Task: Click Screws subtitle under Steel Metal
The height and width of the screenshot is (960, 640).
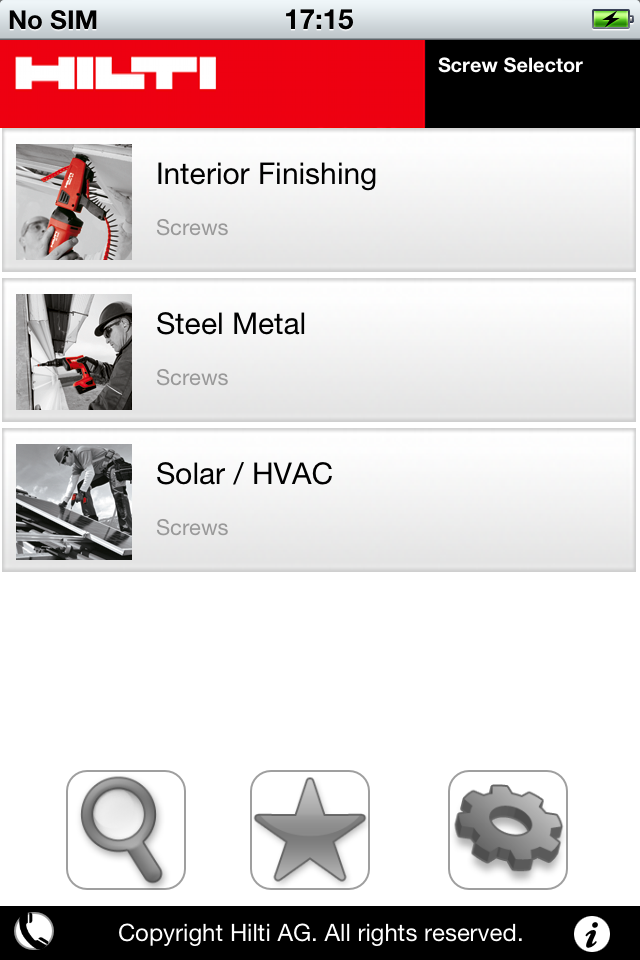Action: pyautogui.click(x=192, y=378)
